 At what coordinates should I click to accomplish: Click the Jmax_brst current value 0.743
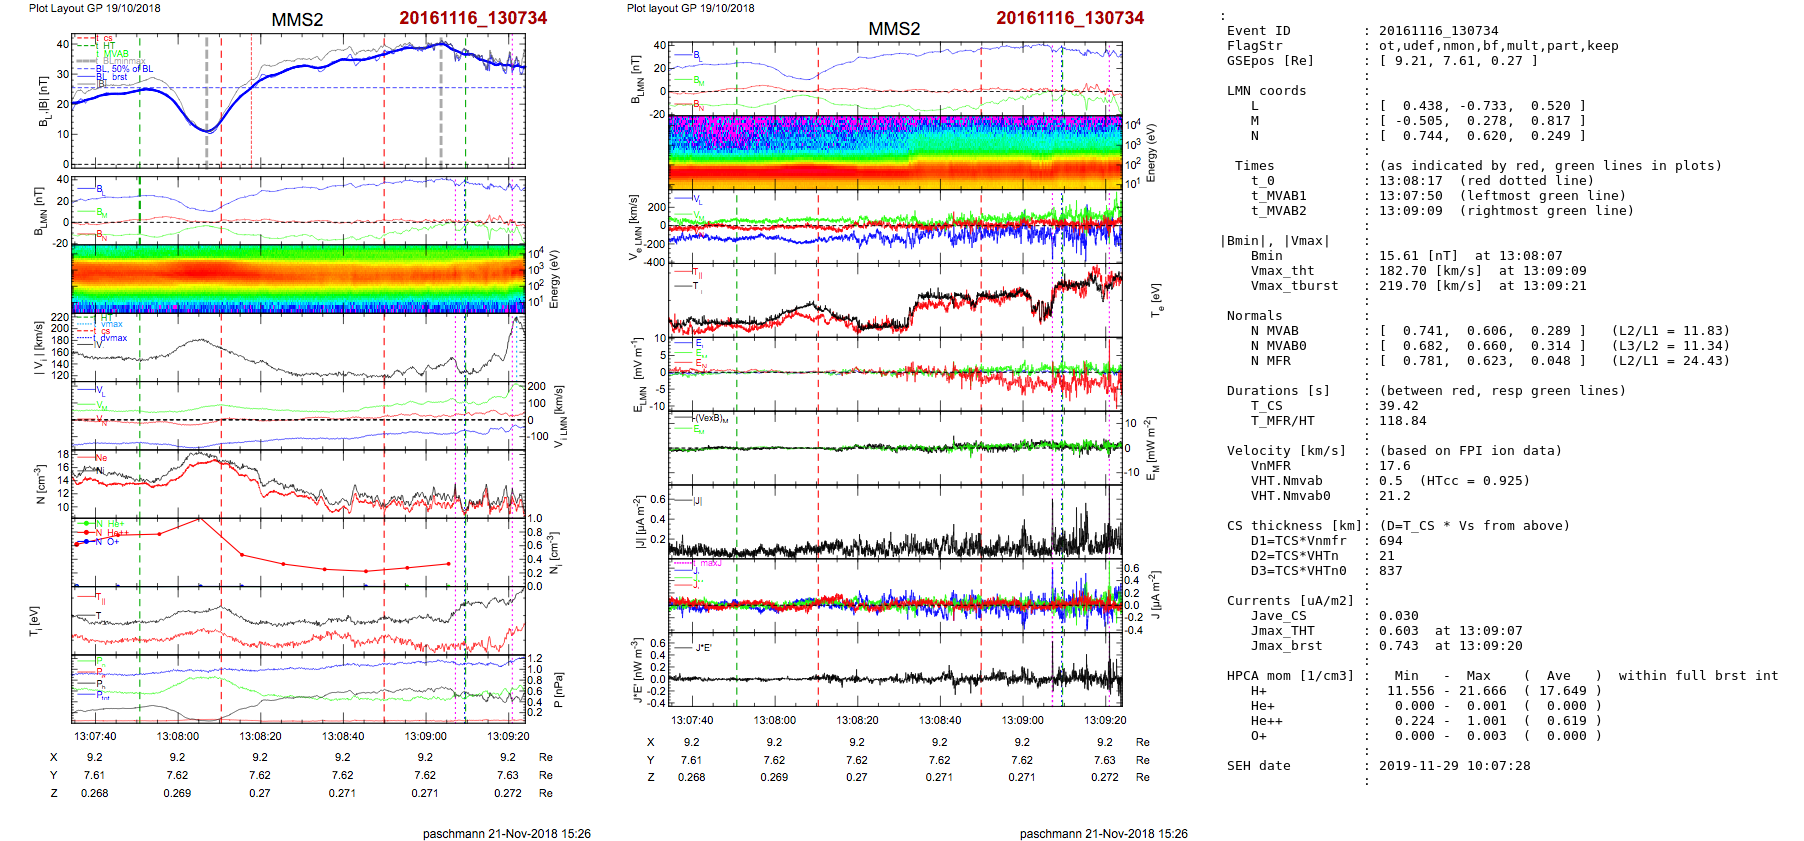click(x=1398, y=646)
